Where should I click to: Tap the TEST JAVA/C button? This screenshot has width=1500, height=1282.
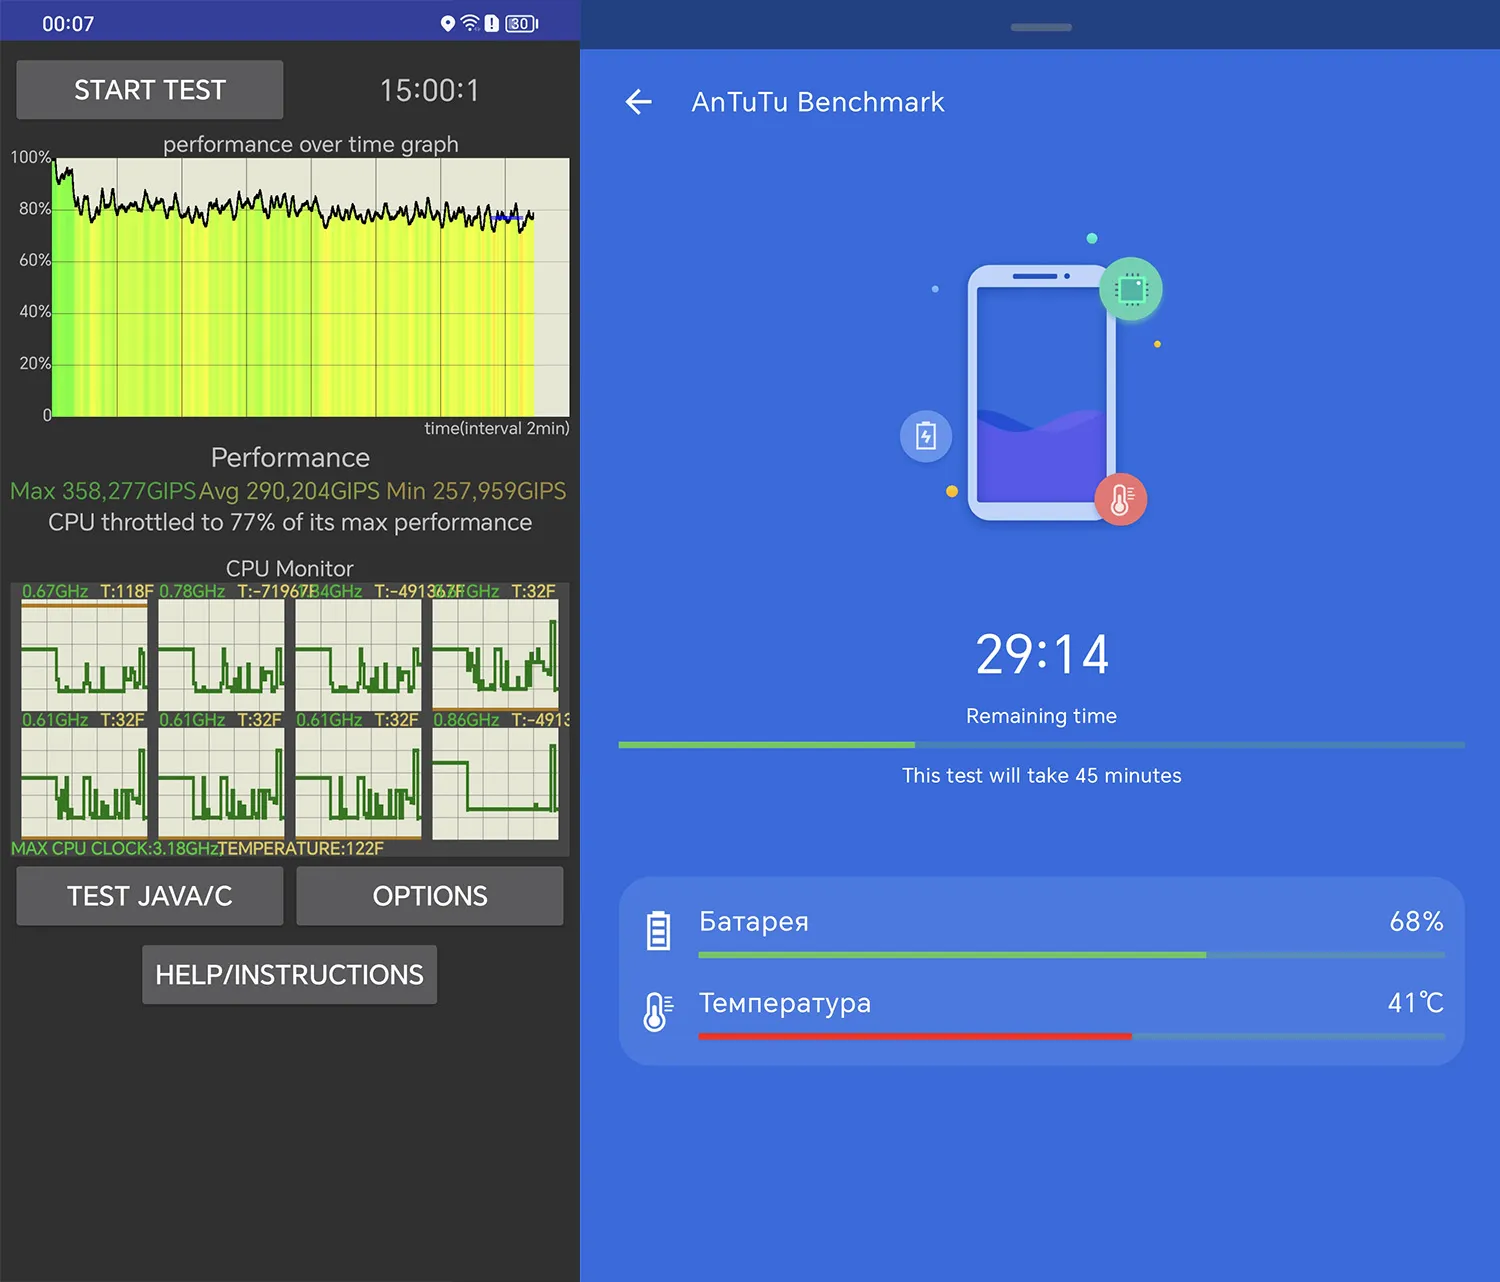[x=150, y=896]
